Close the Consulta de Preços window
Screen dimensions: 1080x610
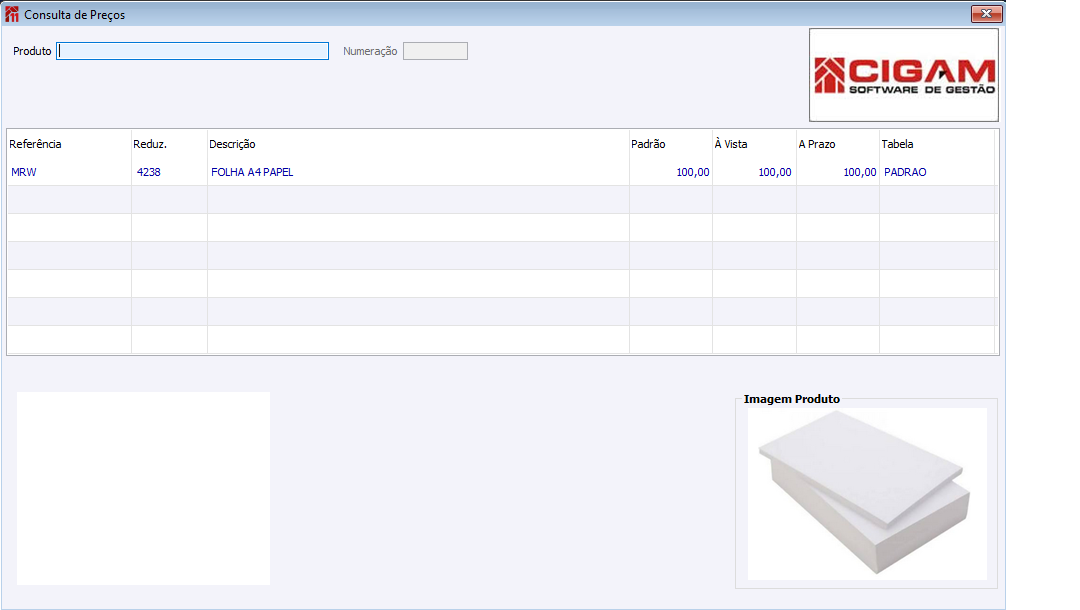[x=986, y=14]
